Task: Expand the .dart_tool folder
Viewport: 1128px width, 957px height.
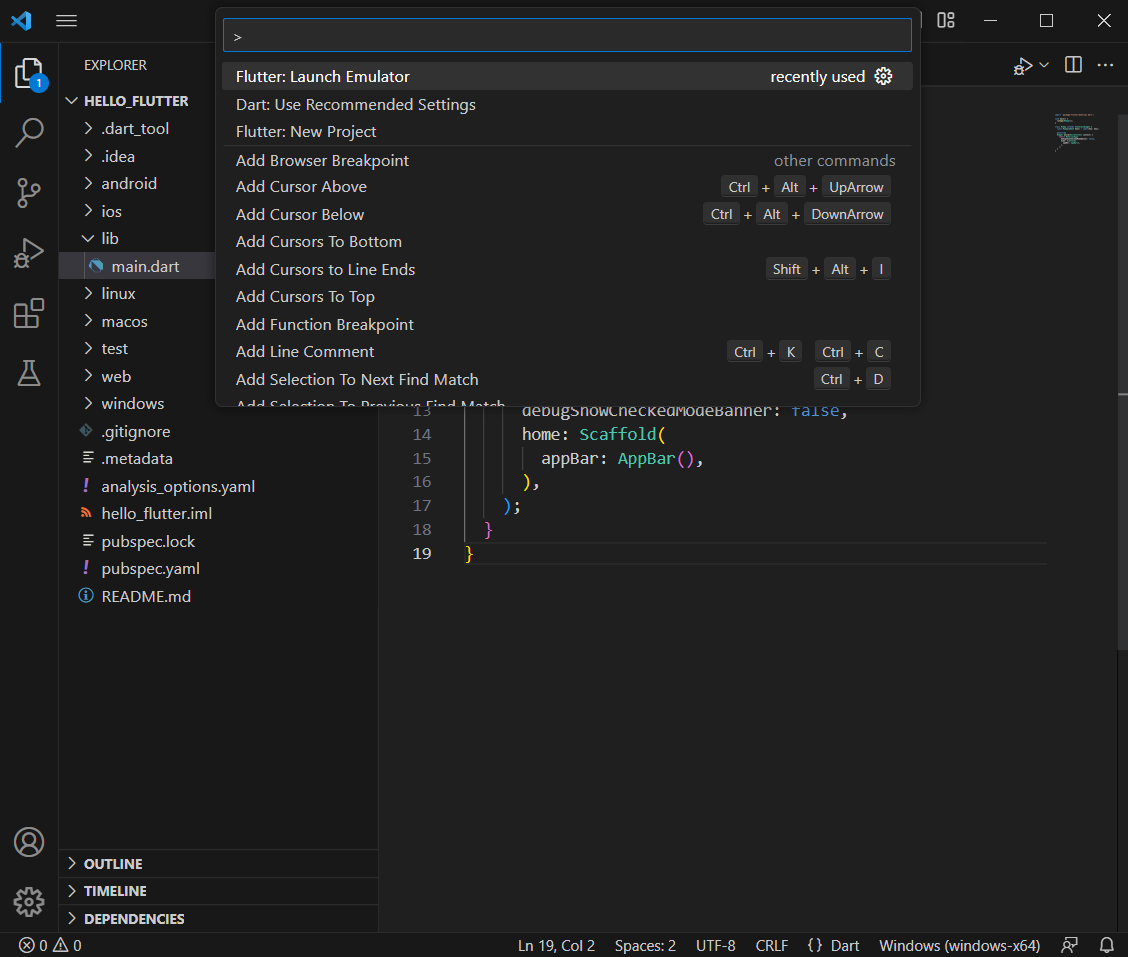Action: [137, 129]
